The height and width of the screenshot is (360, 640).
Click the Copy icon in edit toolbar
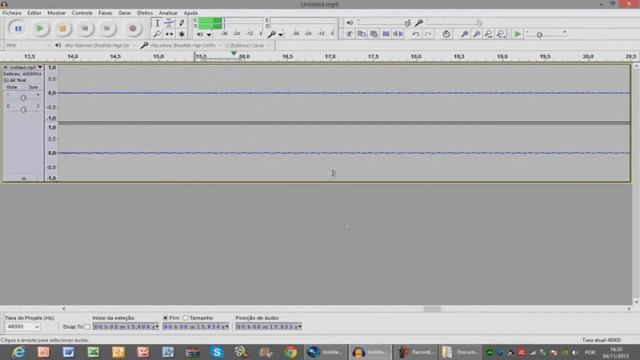pos(362,34)
